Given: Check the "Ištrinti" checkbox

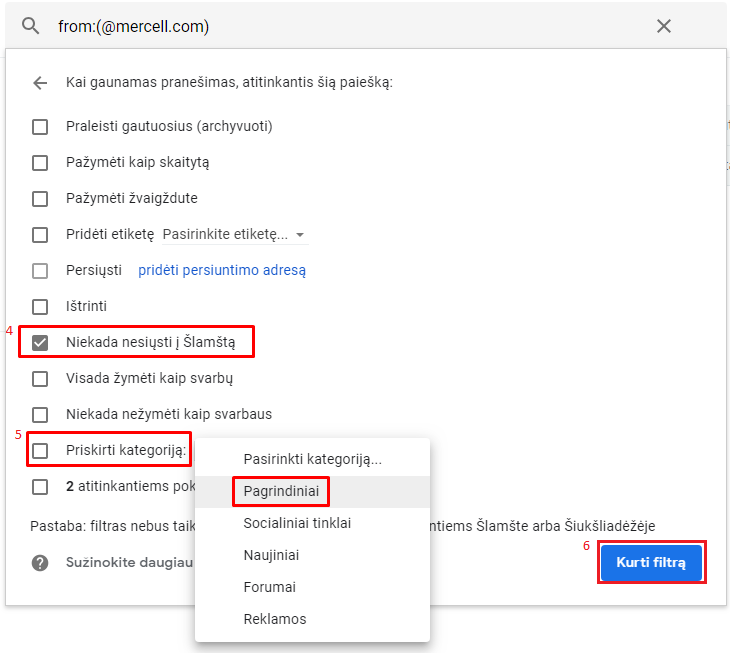Looking at the screenshot, I should point(40,307).
